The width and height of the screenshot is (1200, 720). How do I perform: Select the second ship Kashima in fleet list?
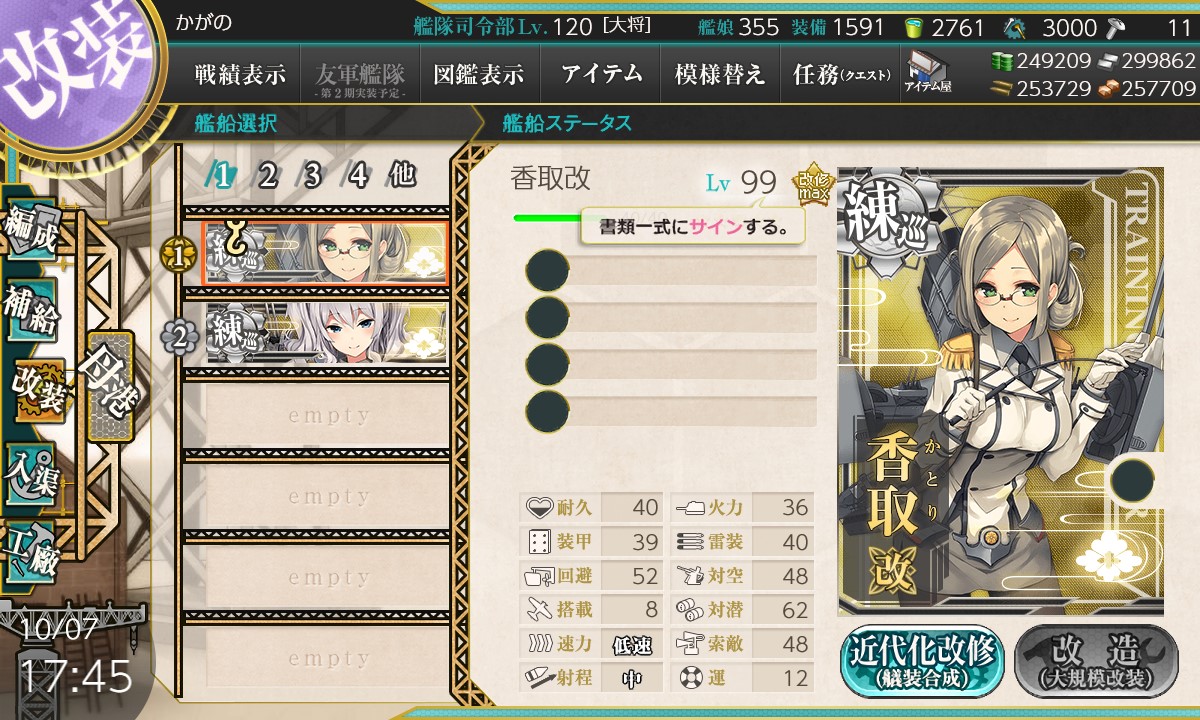point(326,333)
